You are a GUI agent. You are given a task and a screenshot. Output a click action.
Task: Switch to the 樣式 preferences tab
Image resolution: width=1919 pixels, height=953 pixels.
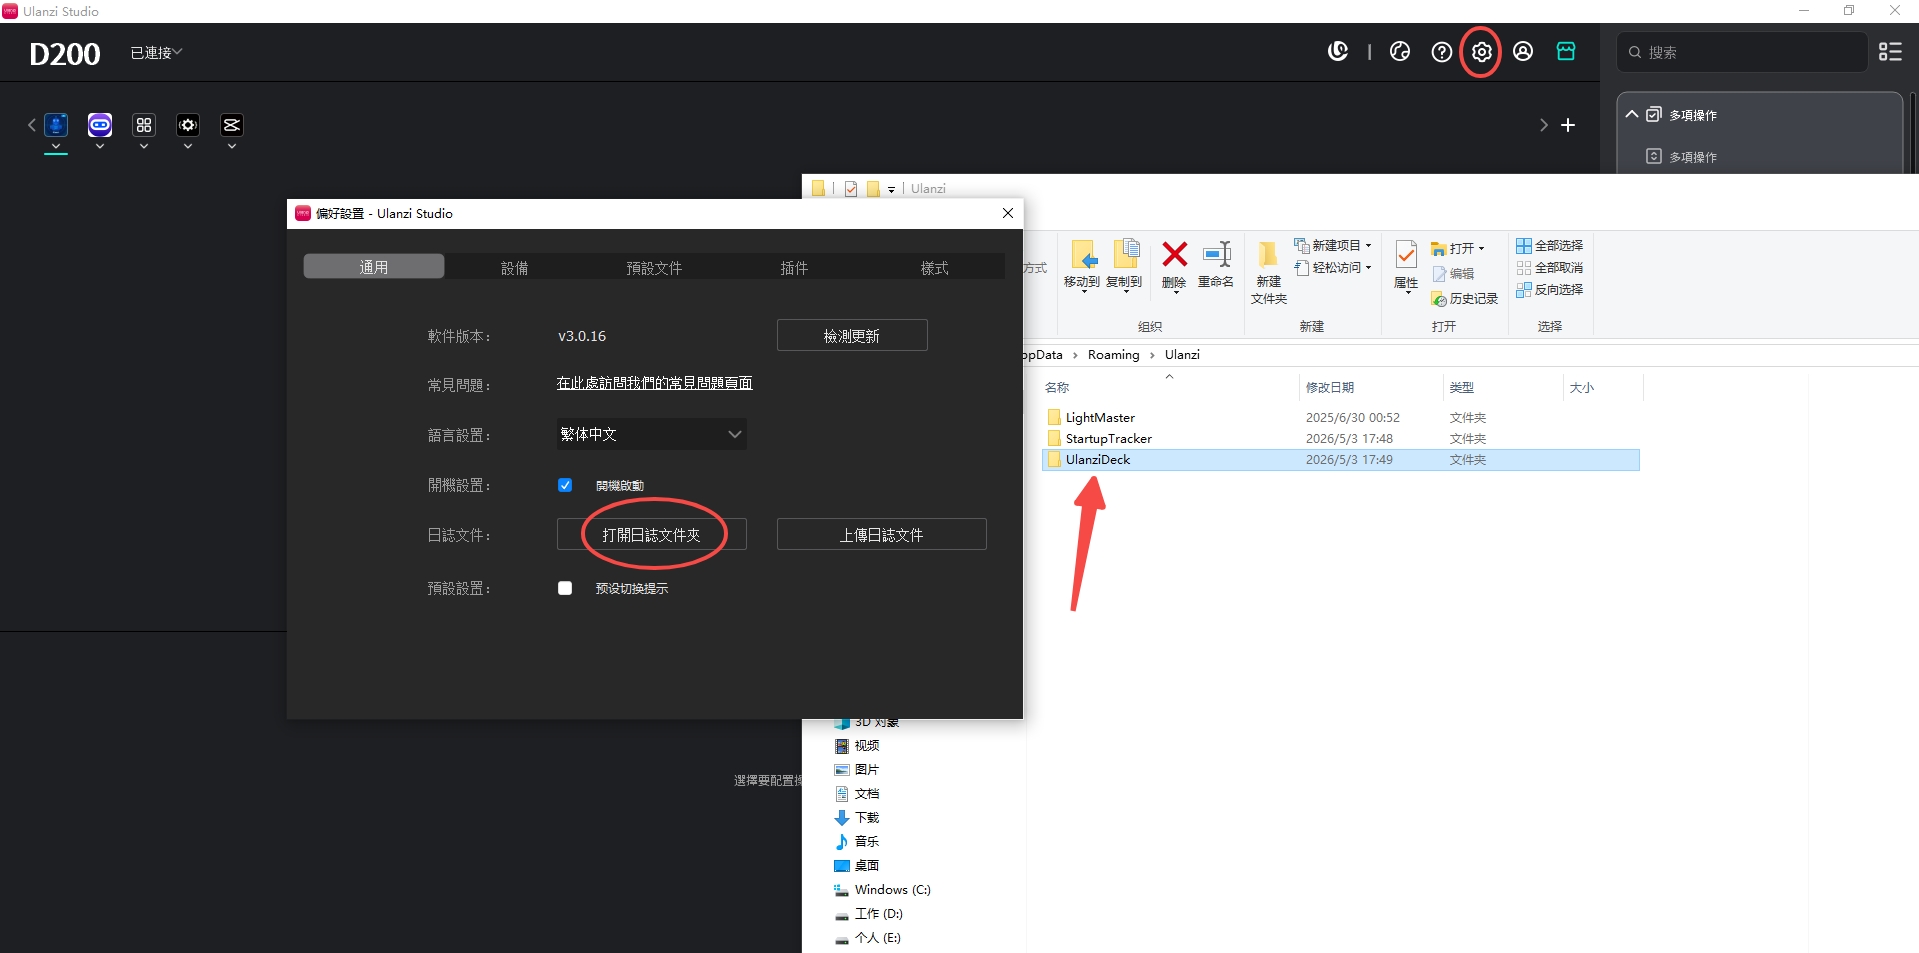[934, 266]
